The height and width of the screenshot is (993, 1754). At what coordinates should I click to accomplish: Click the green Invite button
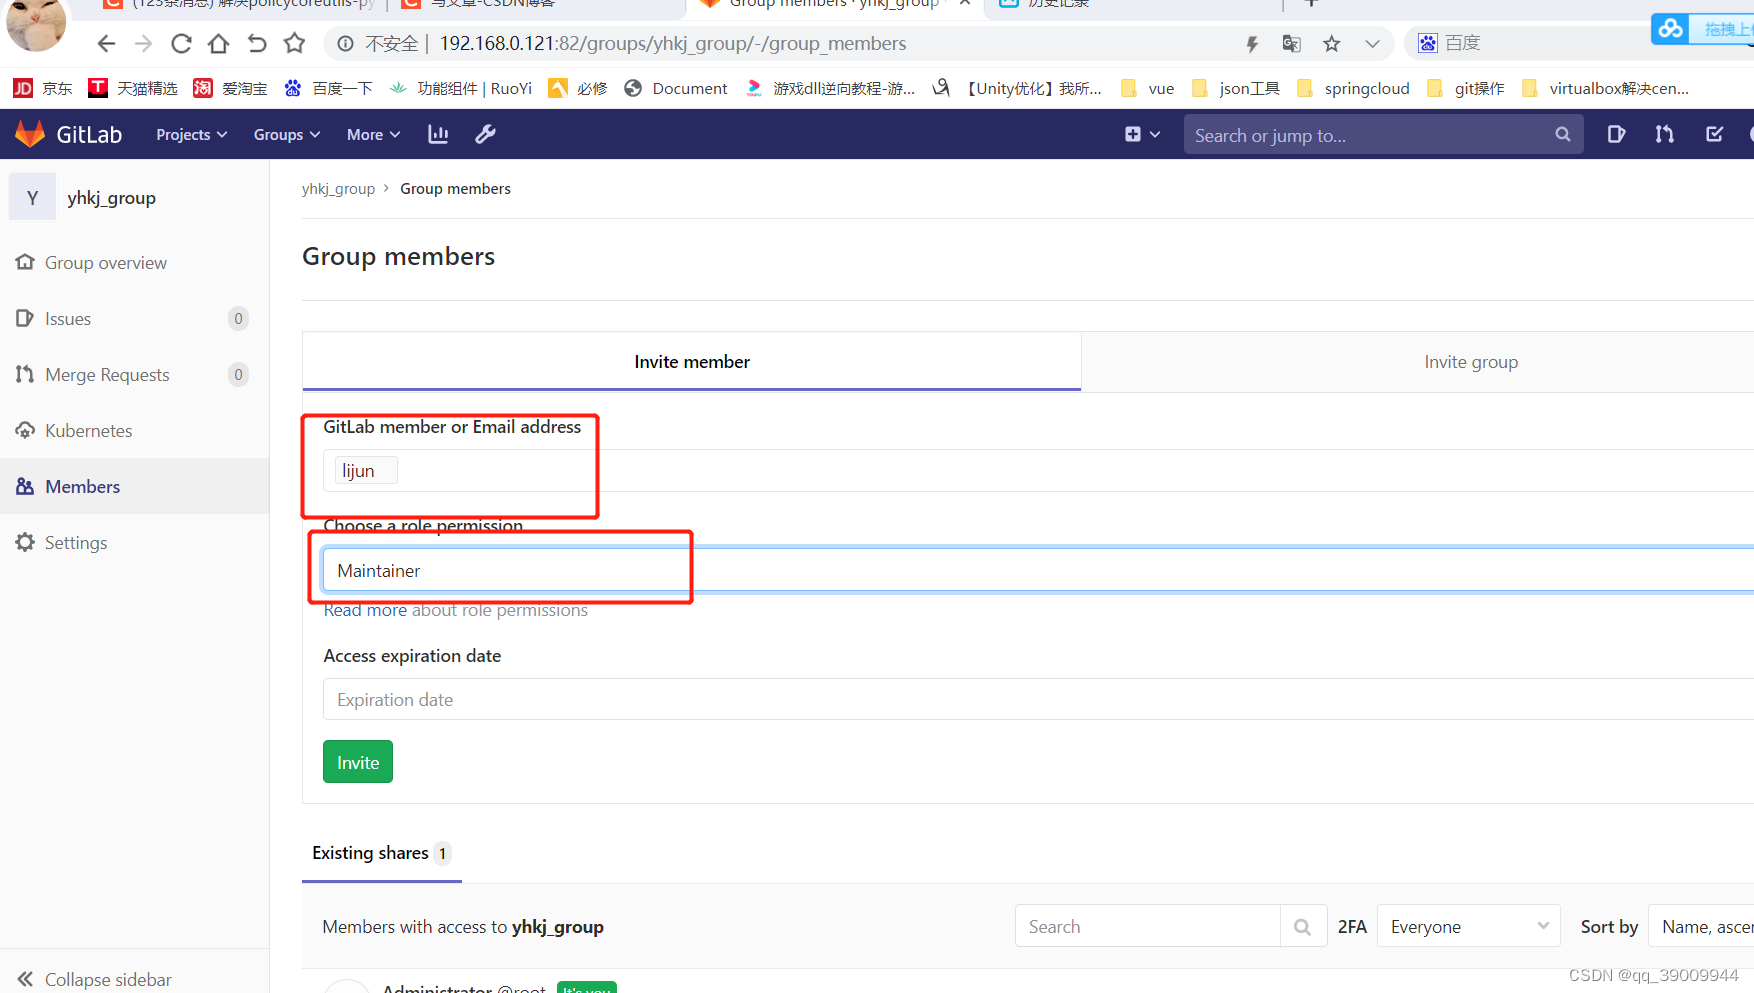click(358, 762)
